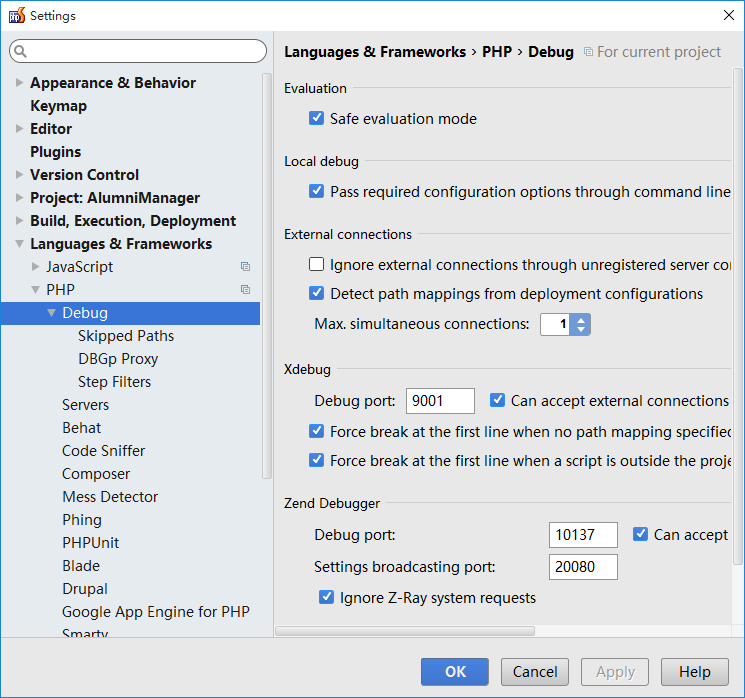
Task: Expand the Appearance & Behavior node
Action: pos(19,83)
